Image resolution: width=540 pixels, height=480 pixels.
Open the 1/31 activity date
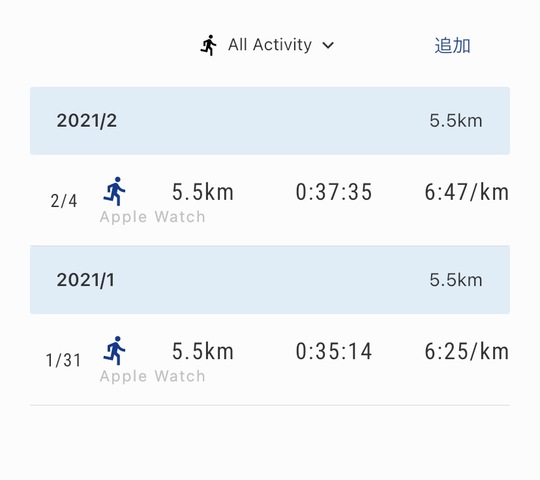(63, 360)
